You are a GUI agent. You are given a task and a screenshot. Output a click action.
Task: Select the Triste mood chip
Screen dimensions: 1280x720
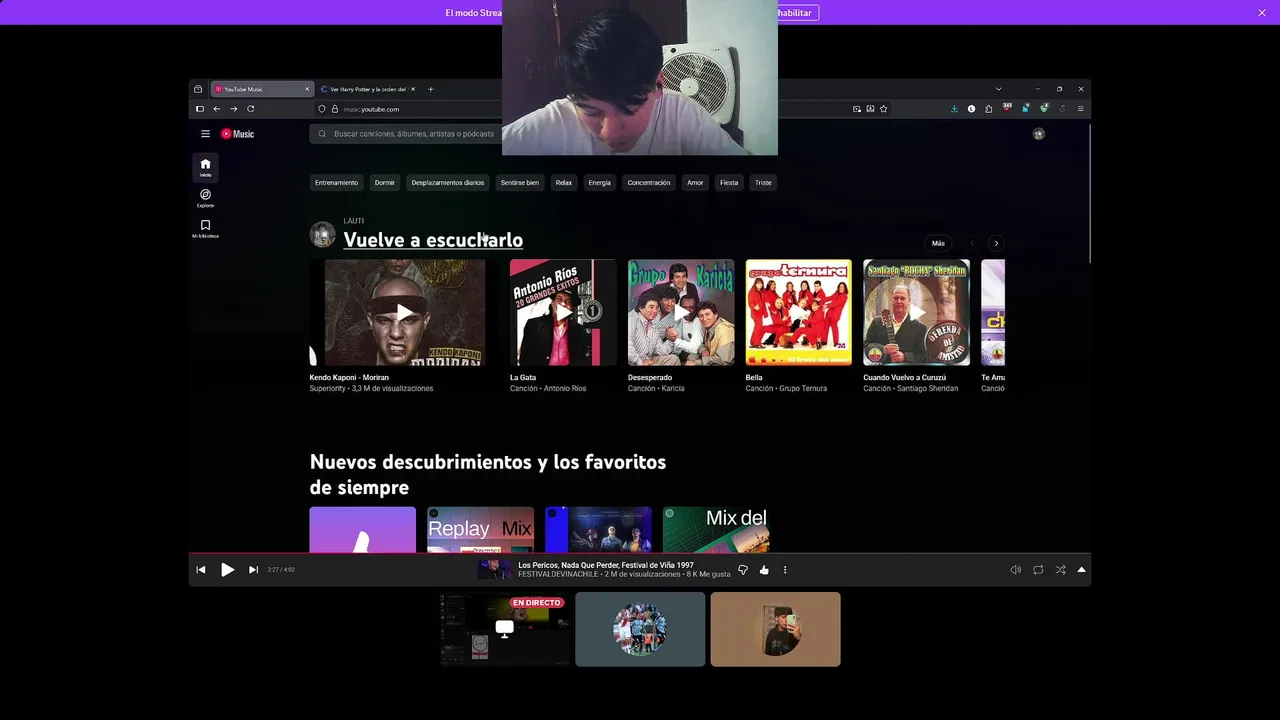pyautogui.click(x=764, y=183)
